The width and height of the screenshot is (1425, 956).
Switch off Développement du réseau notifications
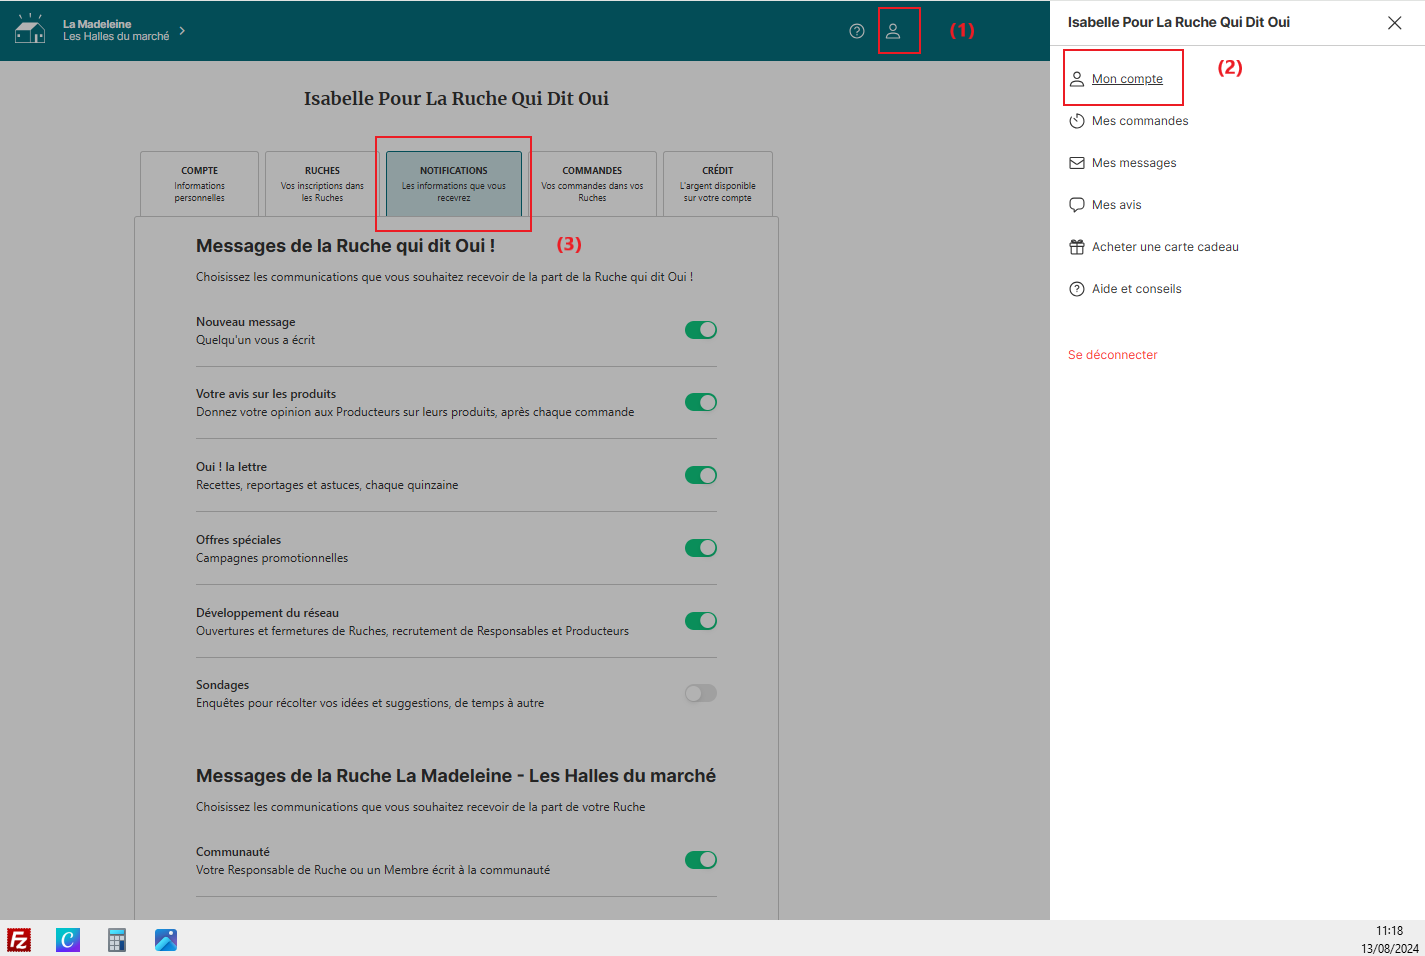click(x=701, y=621)
